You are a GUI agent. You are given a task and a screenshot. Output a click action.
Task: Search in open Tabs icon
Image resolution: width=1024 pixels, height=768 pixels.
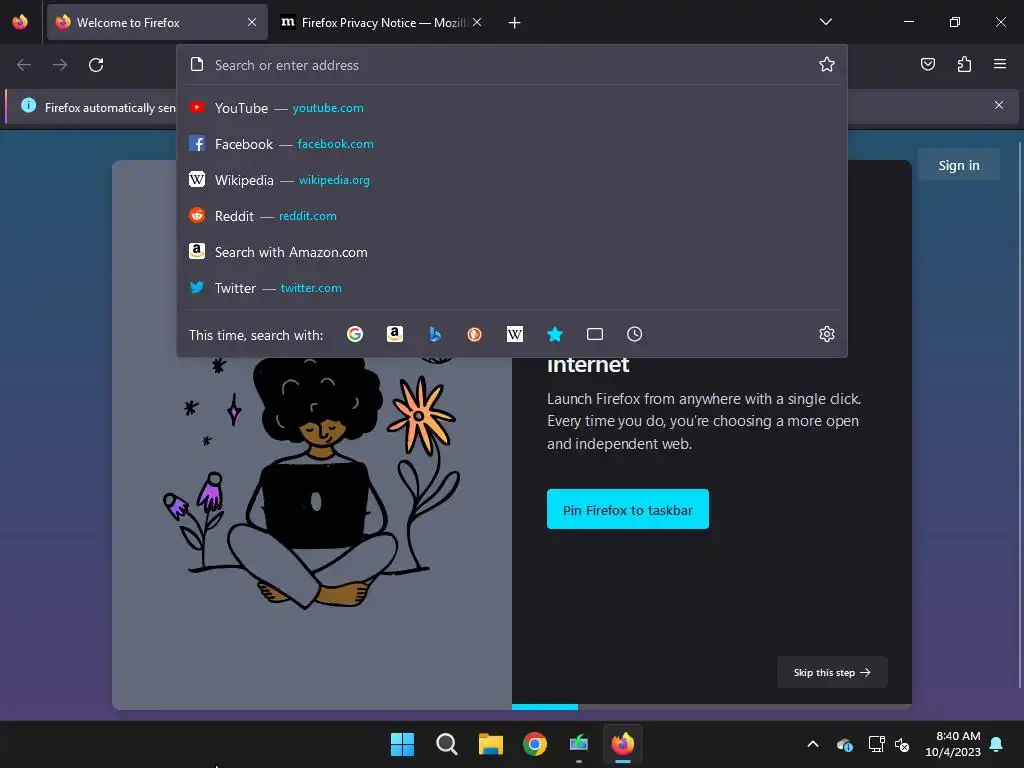[595, 334]
